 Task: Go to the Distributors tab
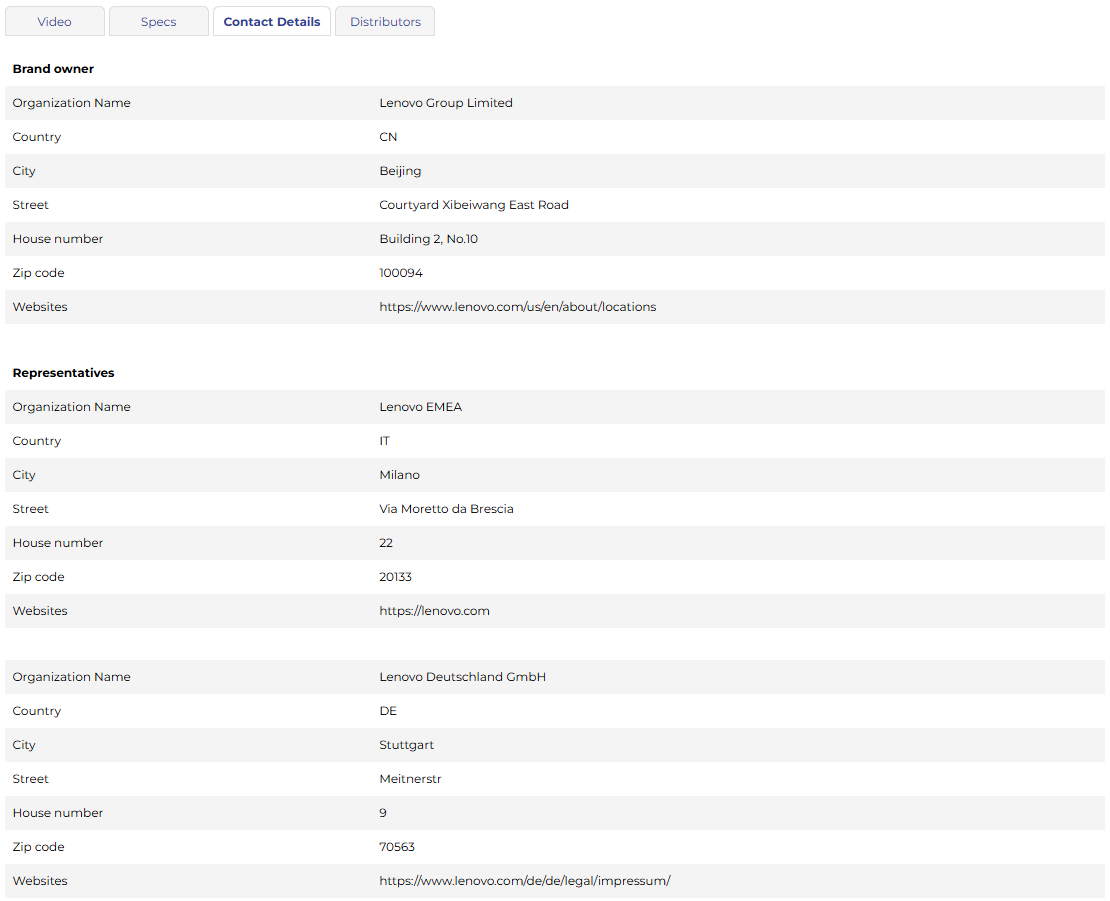(x=385, y=21)
